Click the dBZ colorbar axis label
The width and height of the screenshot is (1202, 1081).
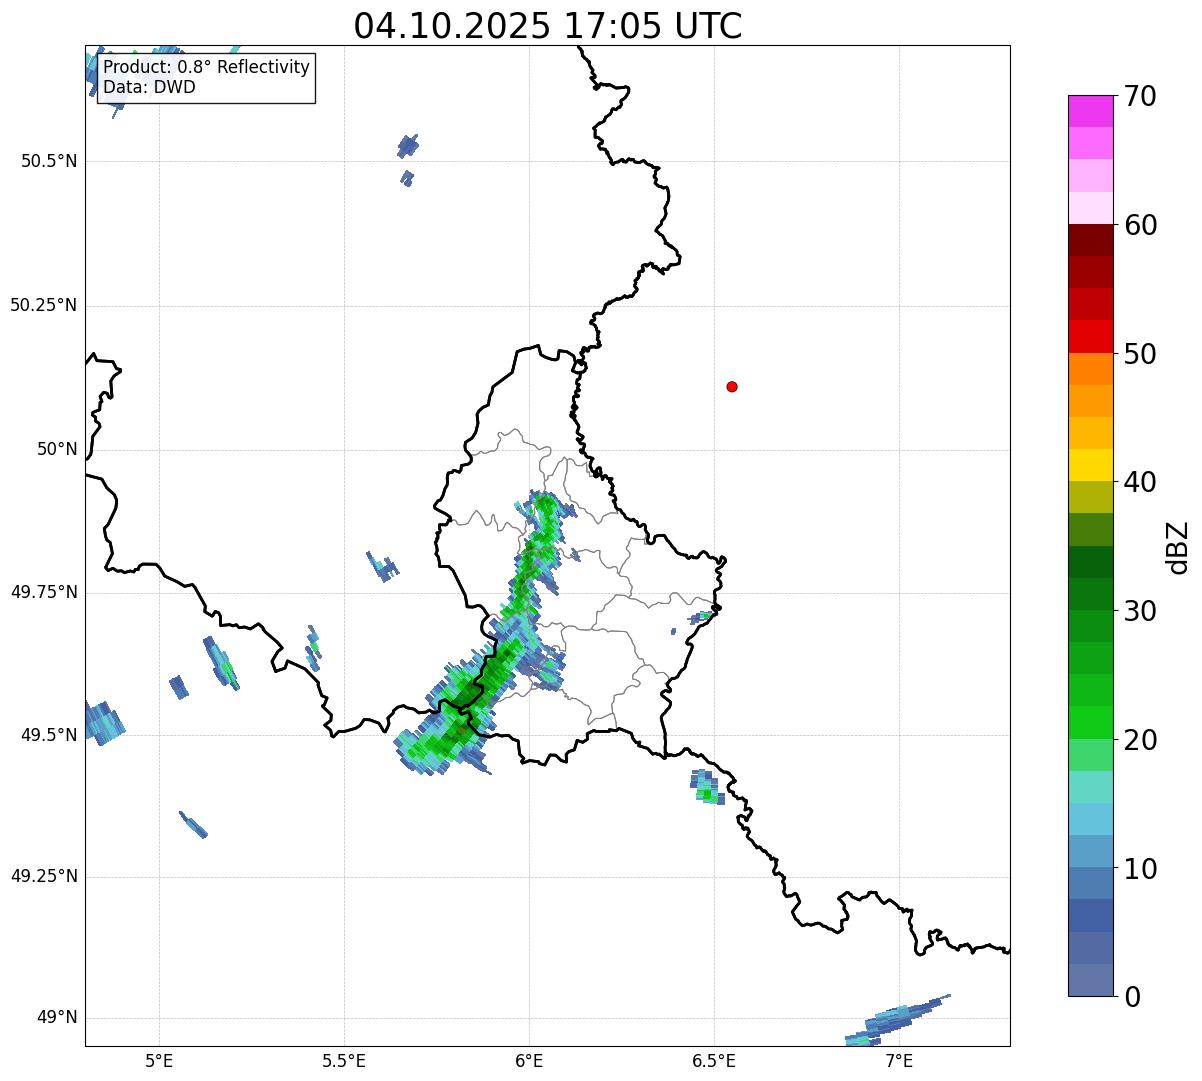tap(1178, 547)
